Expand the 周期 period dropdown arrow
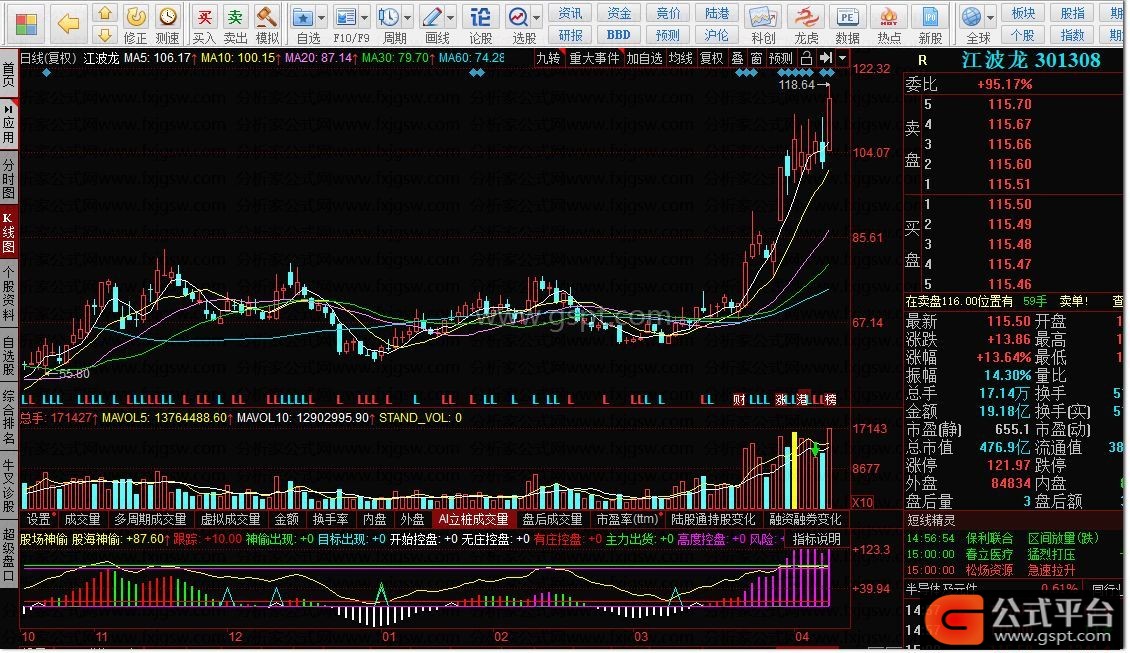 (x=407, y=17)
